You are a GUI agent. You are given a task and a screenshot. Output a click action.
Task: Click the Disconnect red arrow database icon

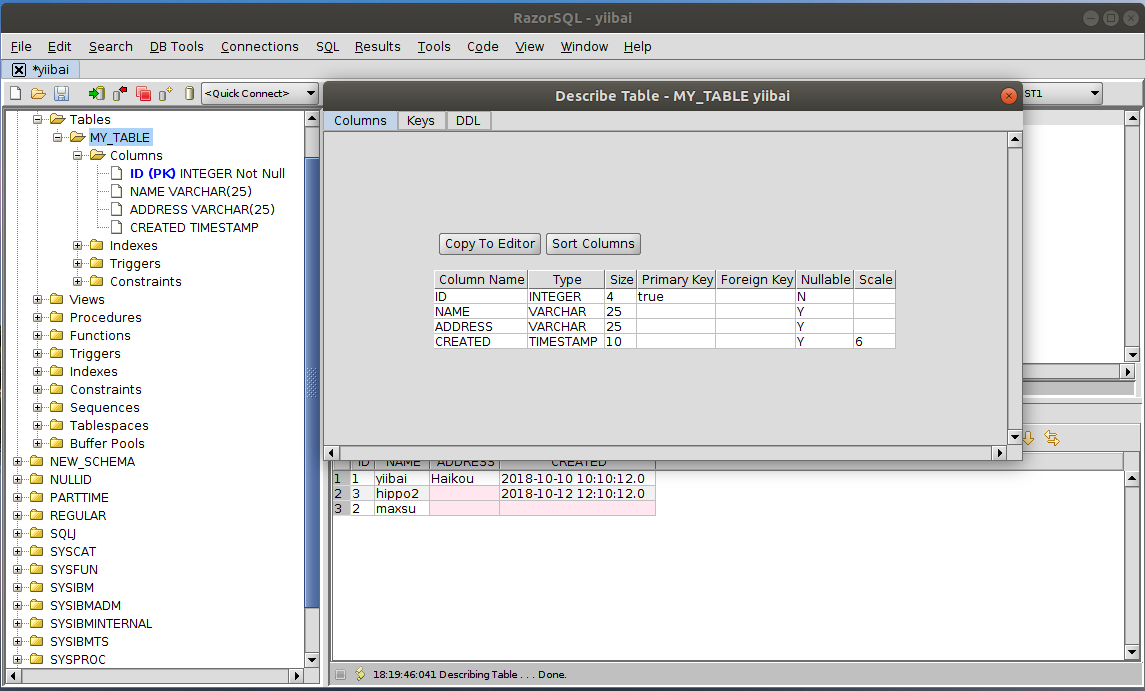point(120,93)
